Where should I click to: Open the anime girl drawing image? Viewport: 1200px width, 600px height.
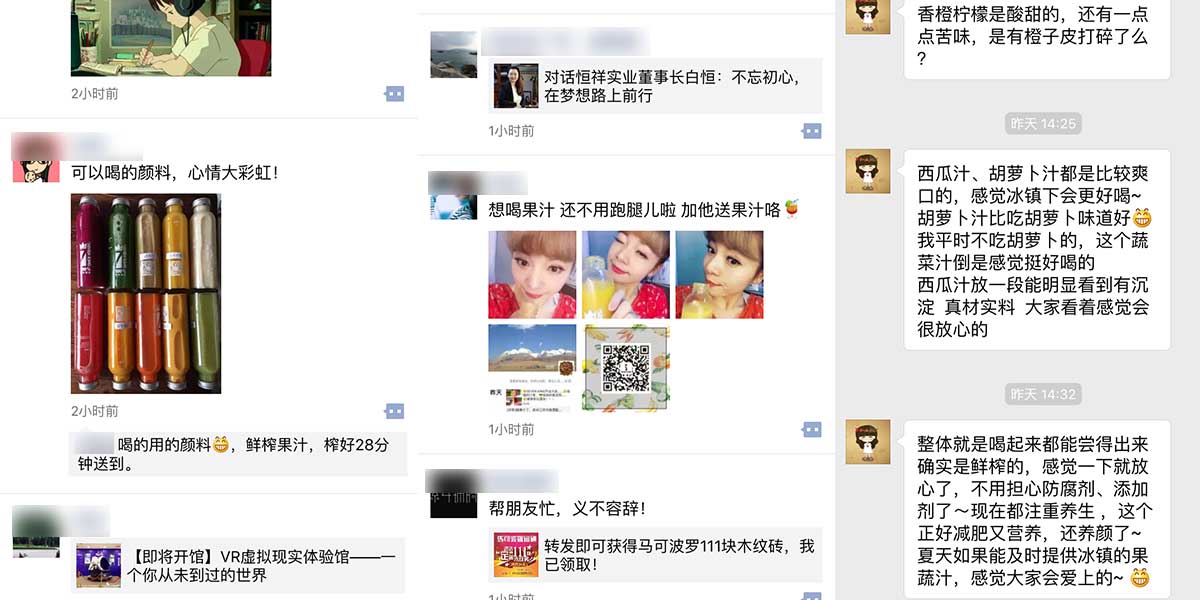171,38
